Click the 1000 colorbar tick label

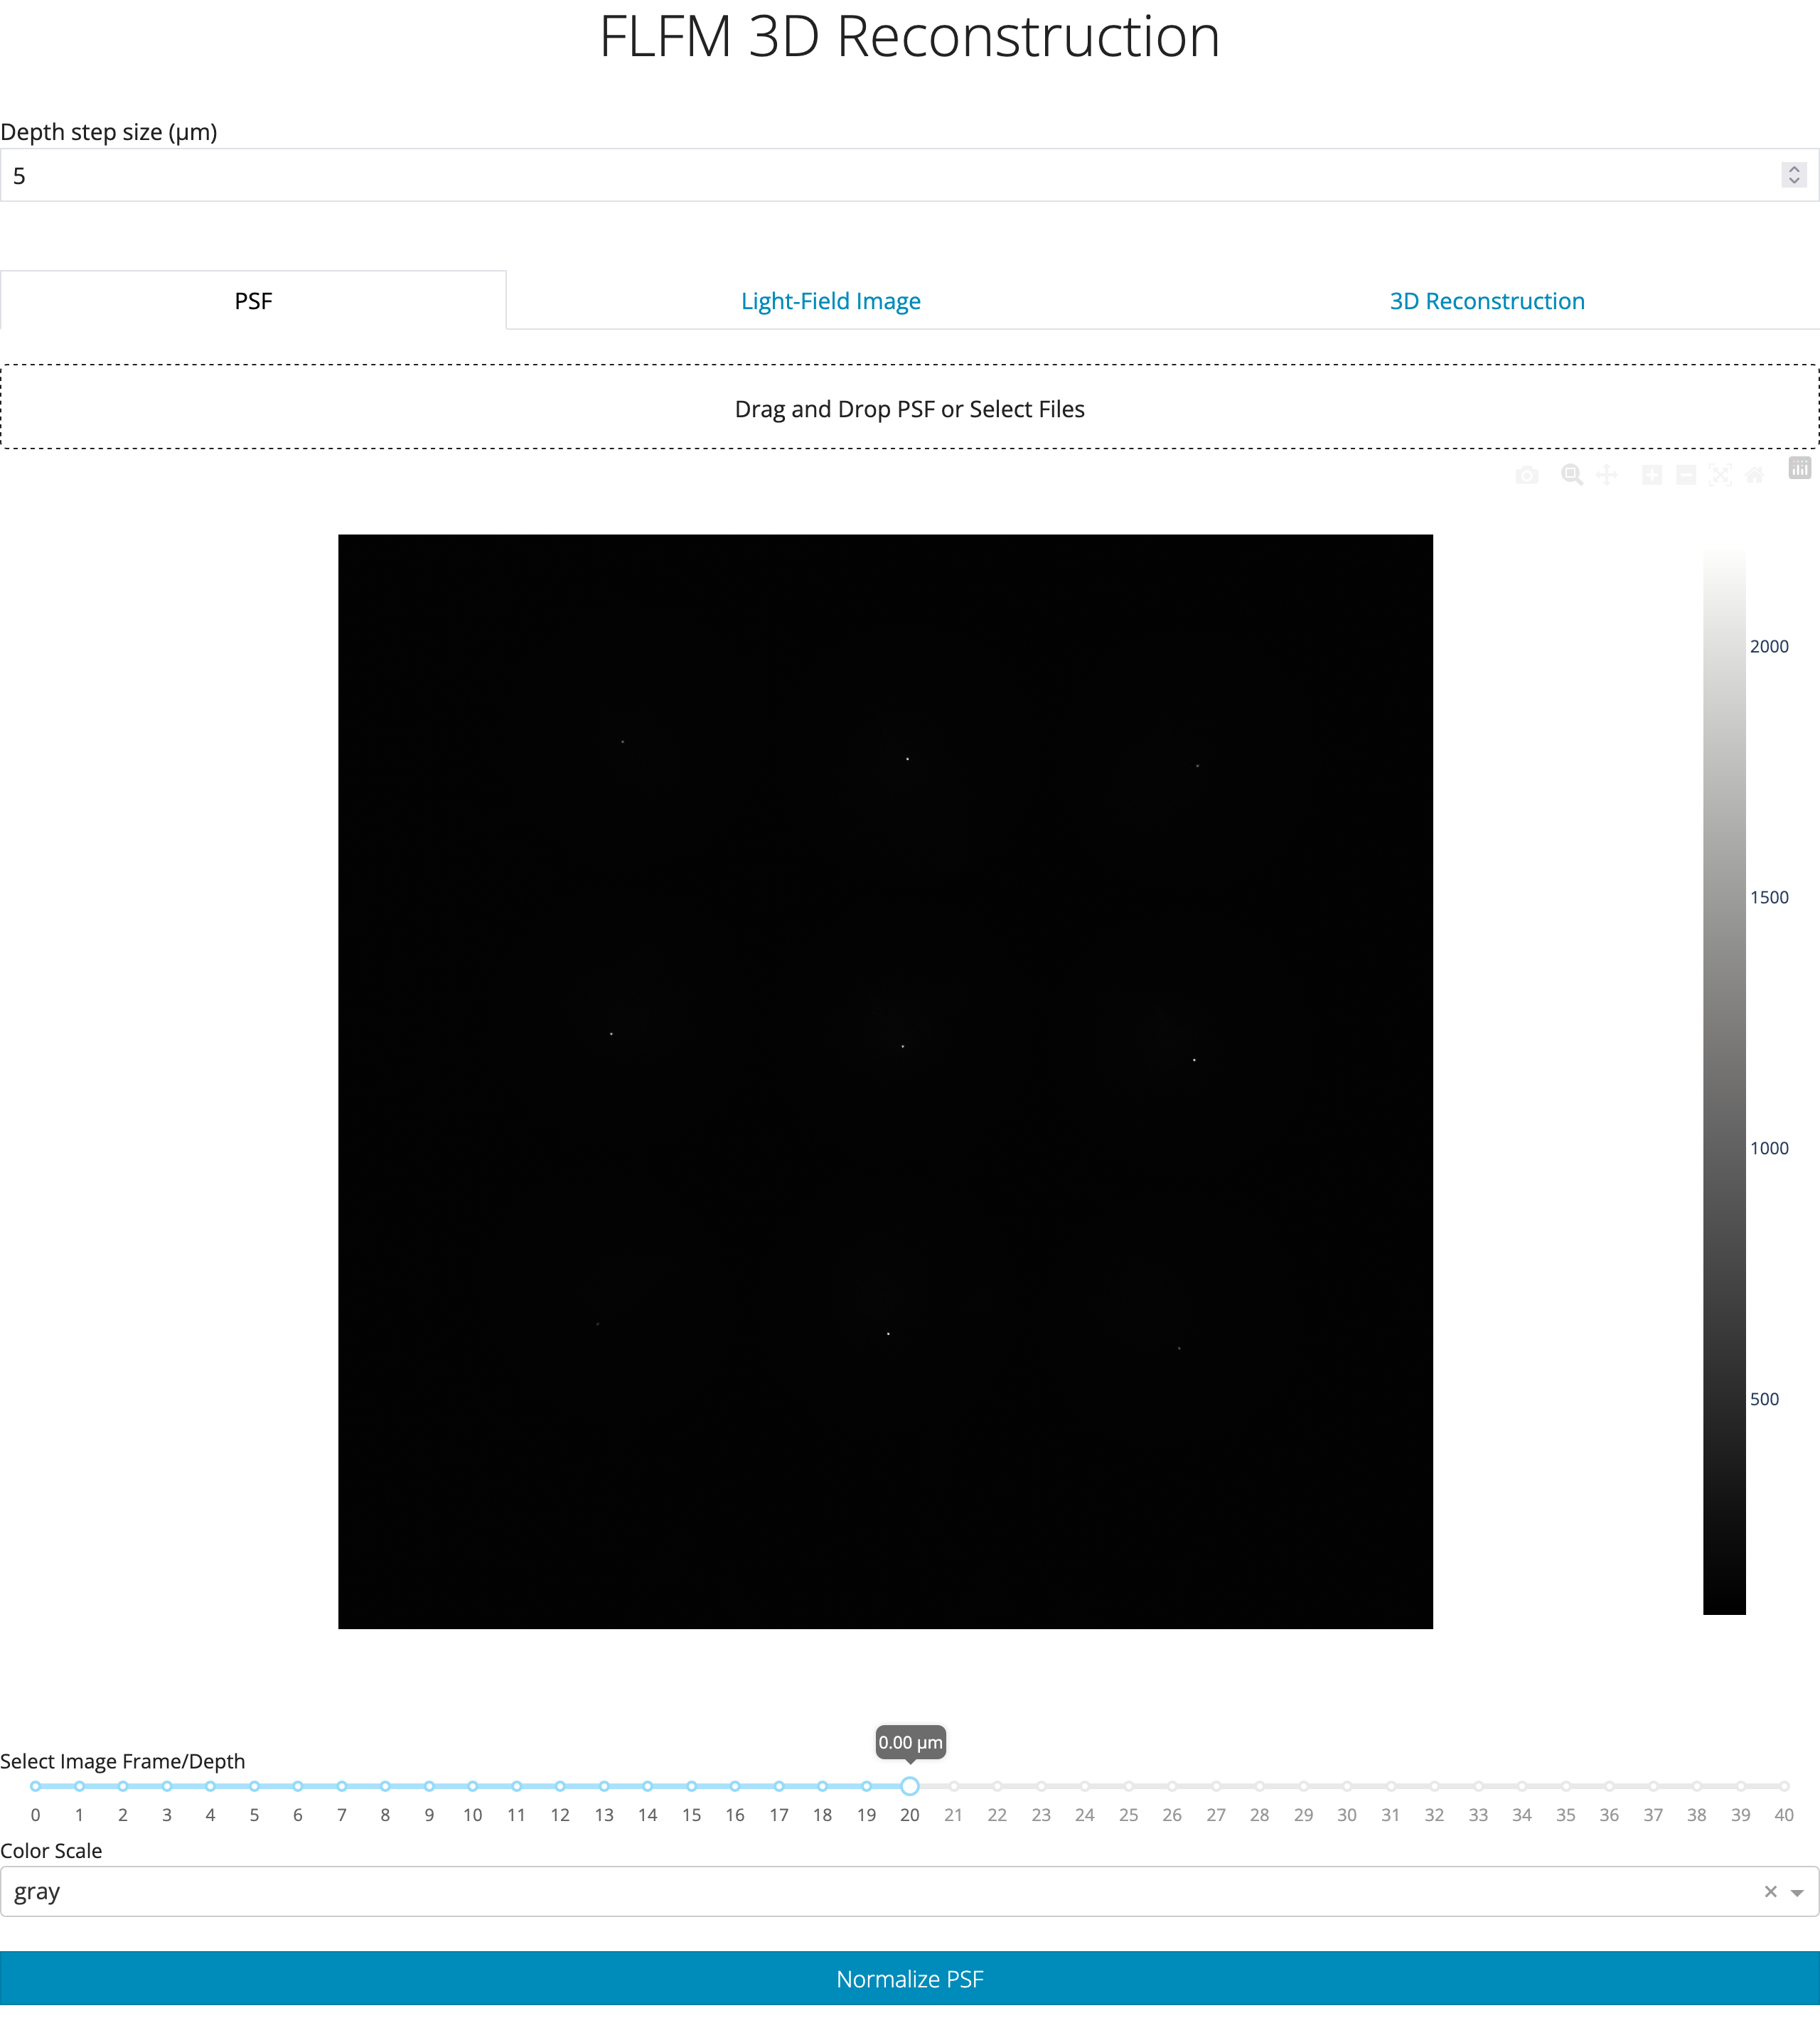(1769, 1148)
